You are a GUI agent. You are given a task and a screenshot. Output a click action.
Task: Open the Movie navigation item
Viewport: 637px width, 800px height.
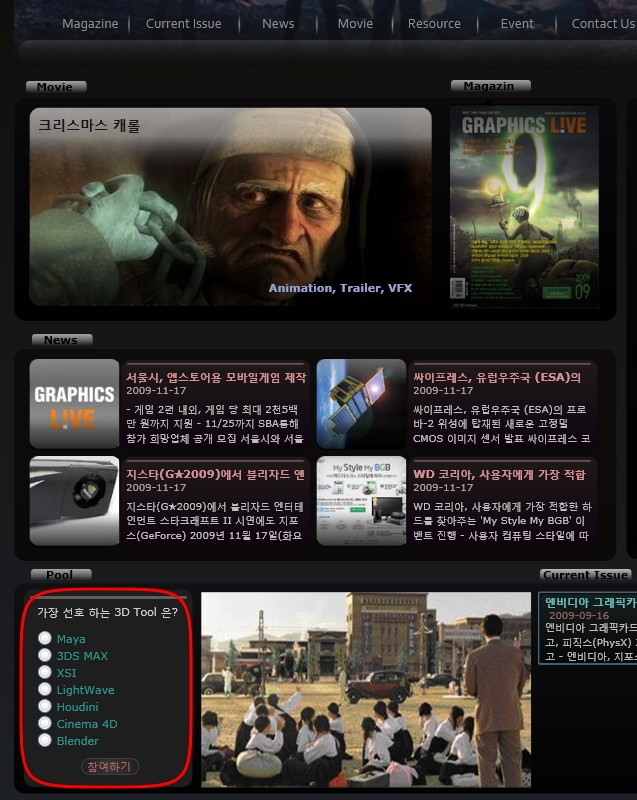[x=355, y=24]
